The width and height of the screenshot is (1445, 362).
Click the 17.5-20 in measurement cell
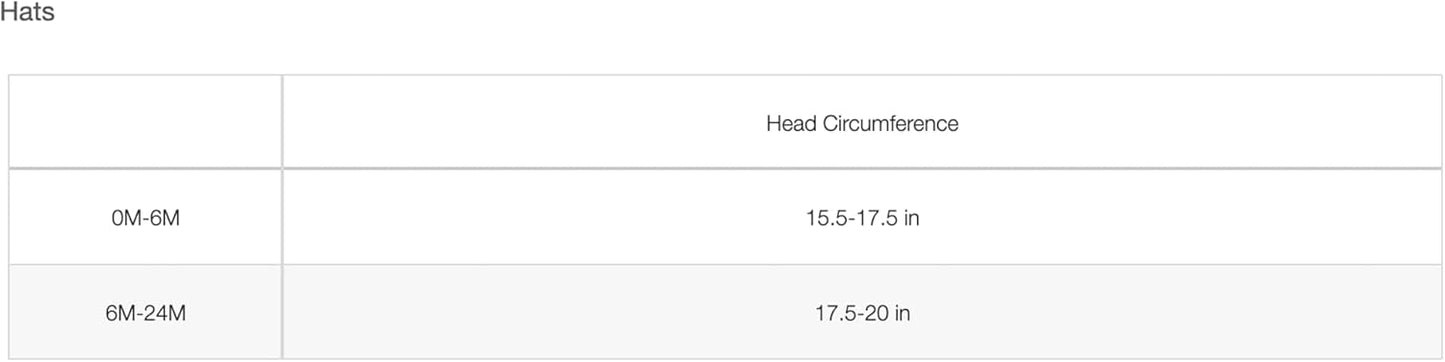coord(862,312)
